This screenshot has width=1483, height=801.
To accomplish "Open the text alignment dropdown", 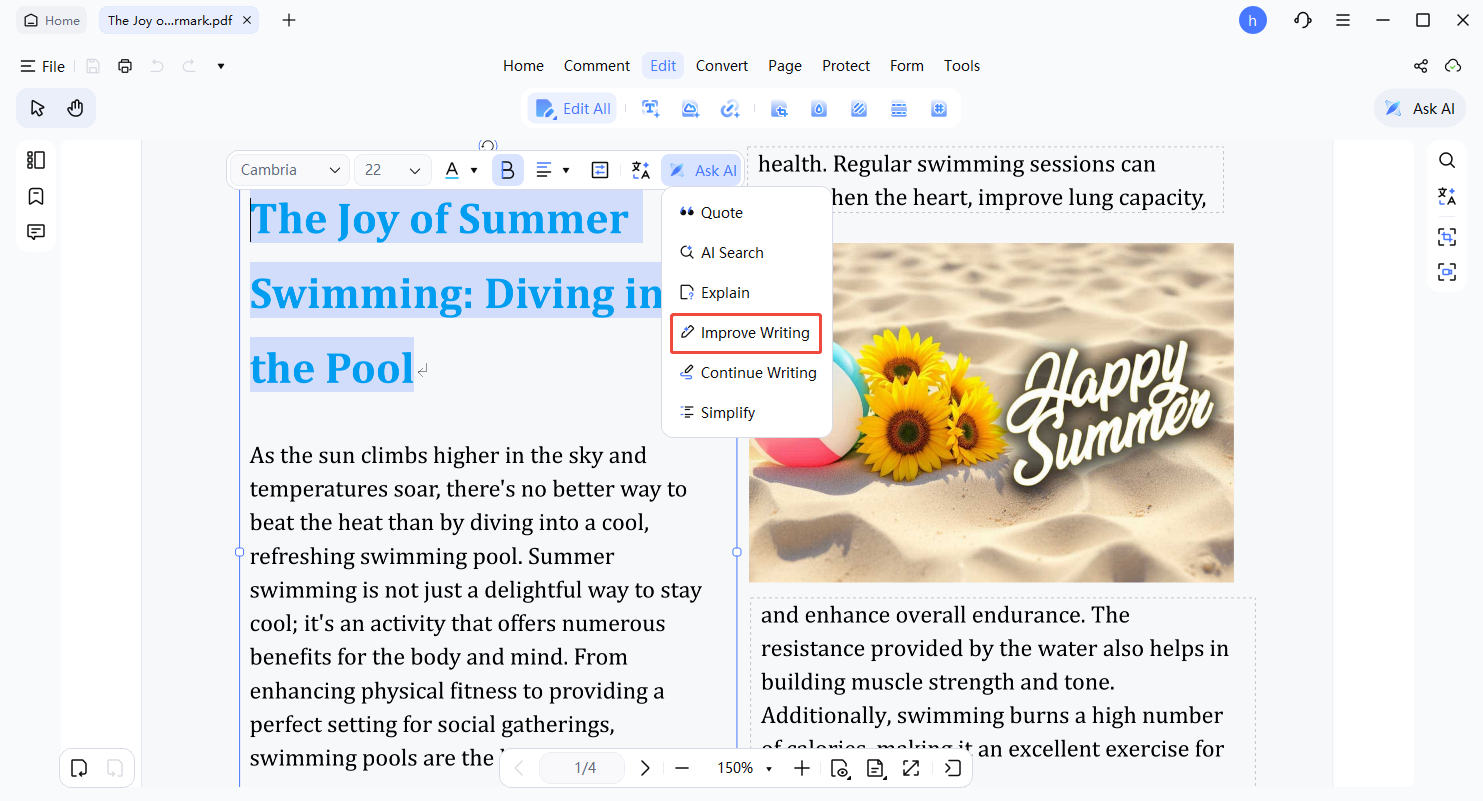I will point(553,169).
